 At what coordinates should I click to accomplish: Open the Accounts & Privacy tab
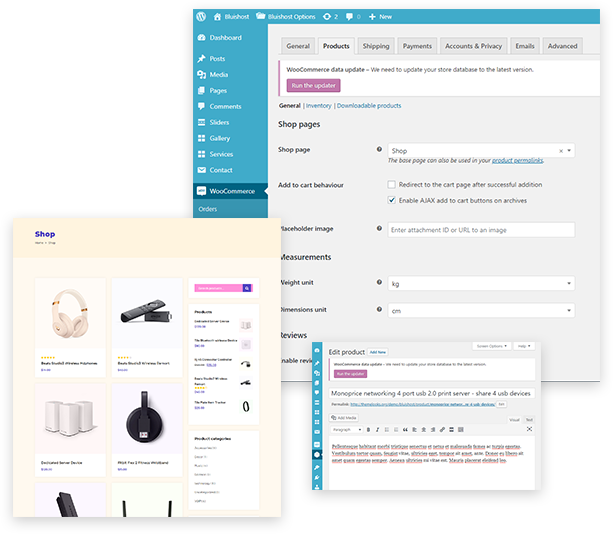pos(473,46)
